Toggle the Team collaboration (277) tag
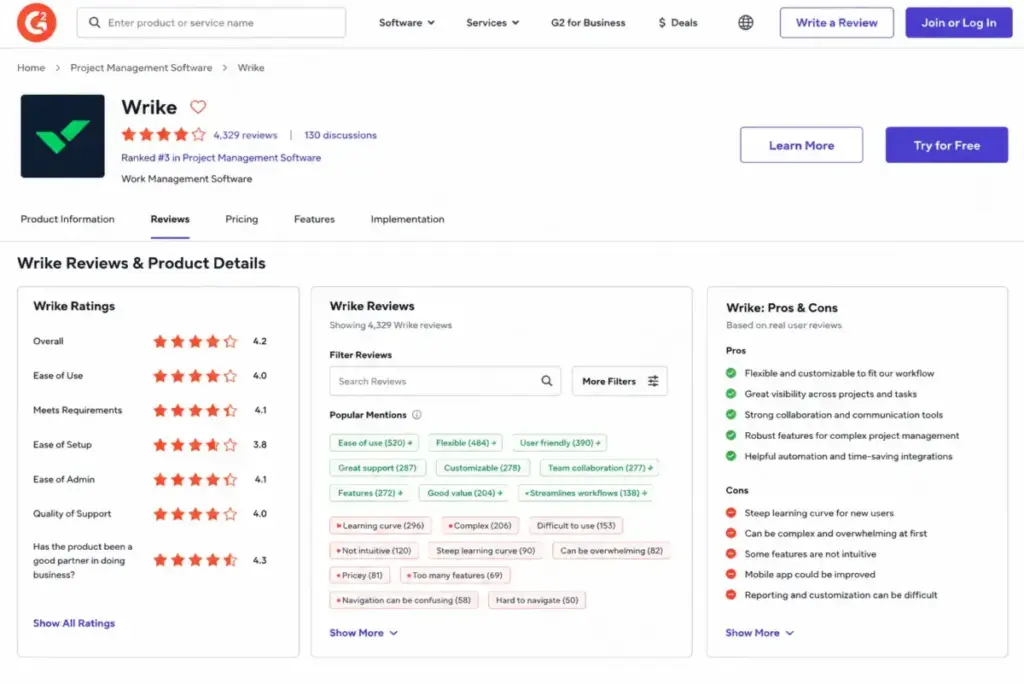 click(x=599, y=468)
